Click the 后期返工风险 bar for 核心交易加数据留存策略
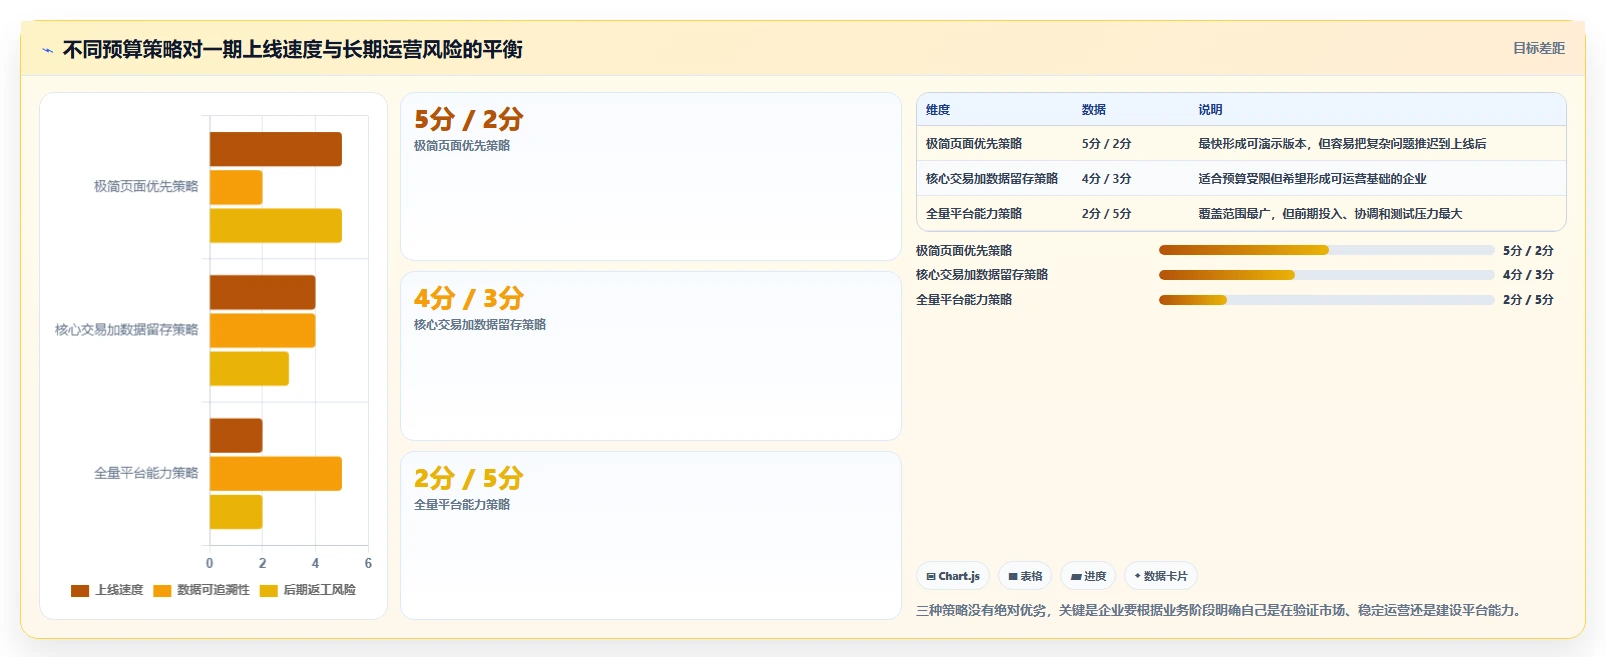 249,368
